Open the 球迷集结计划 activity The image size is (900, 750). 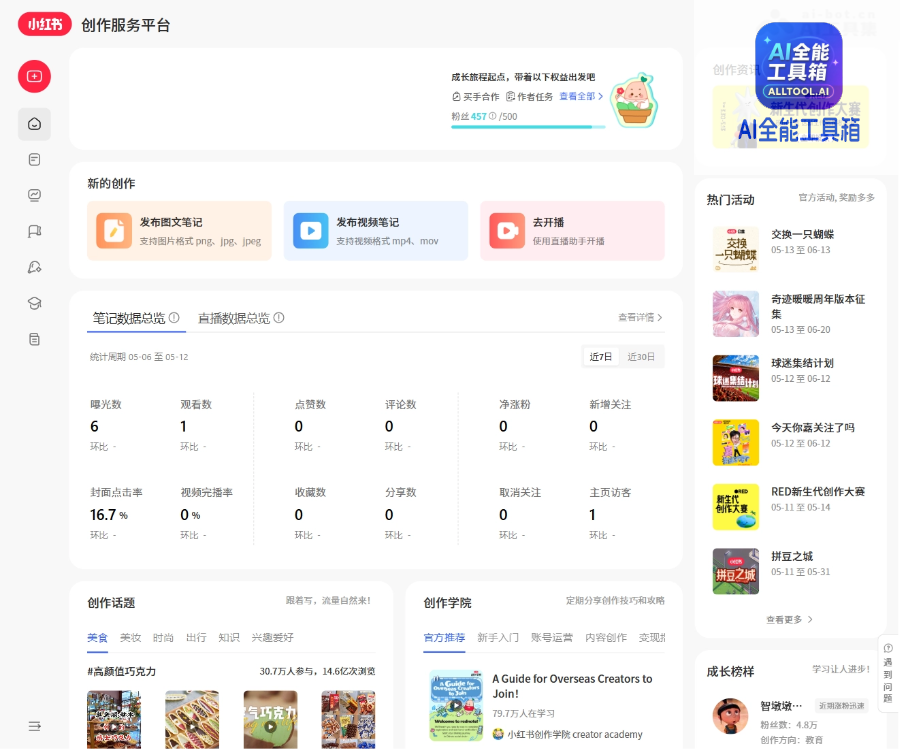tap(802, 363)
